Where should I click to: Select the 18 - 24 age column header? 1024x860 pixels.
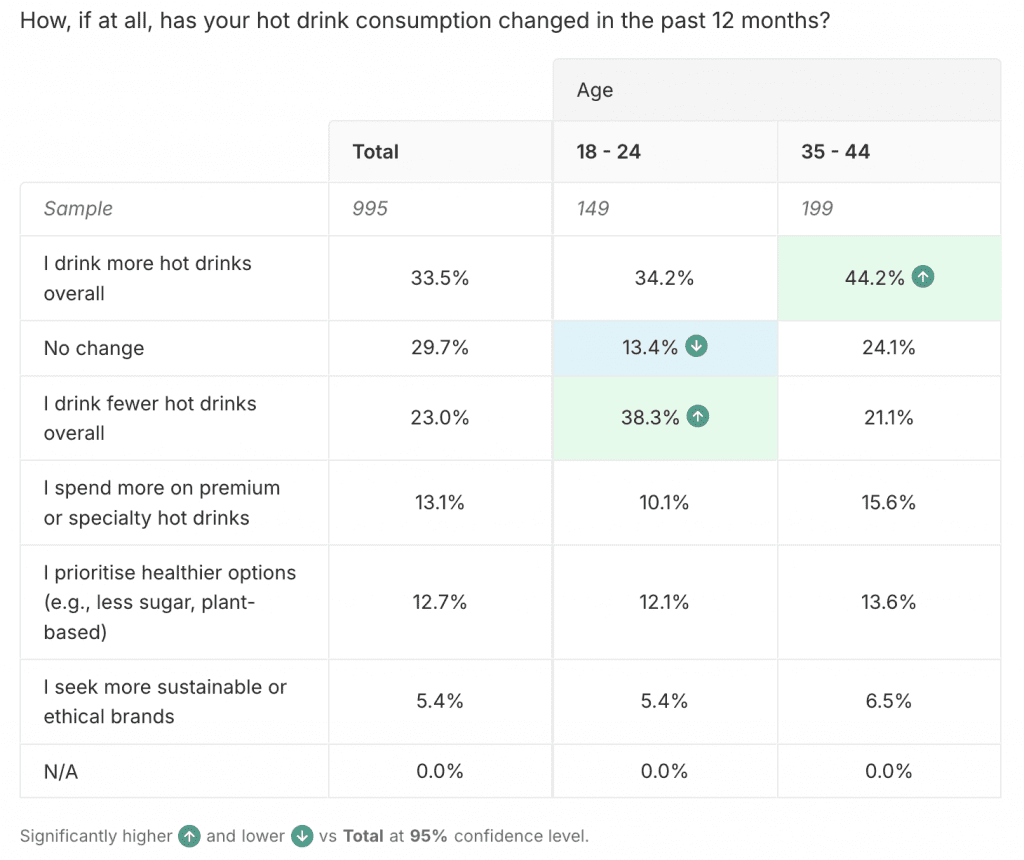(x=608, y=152)
